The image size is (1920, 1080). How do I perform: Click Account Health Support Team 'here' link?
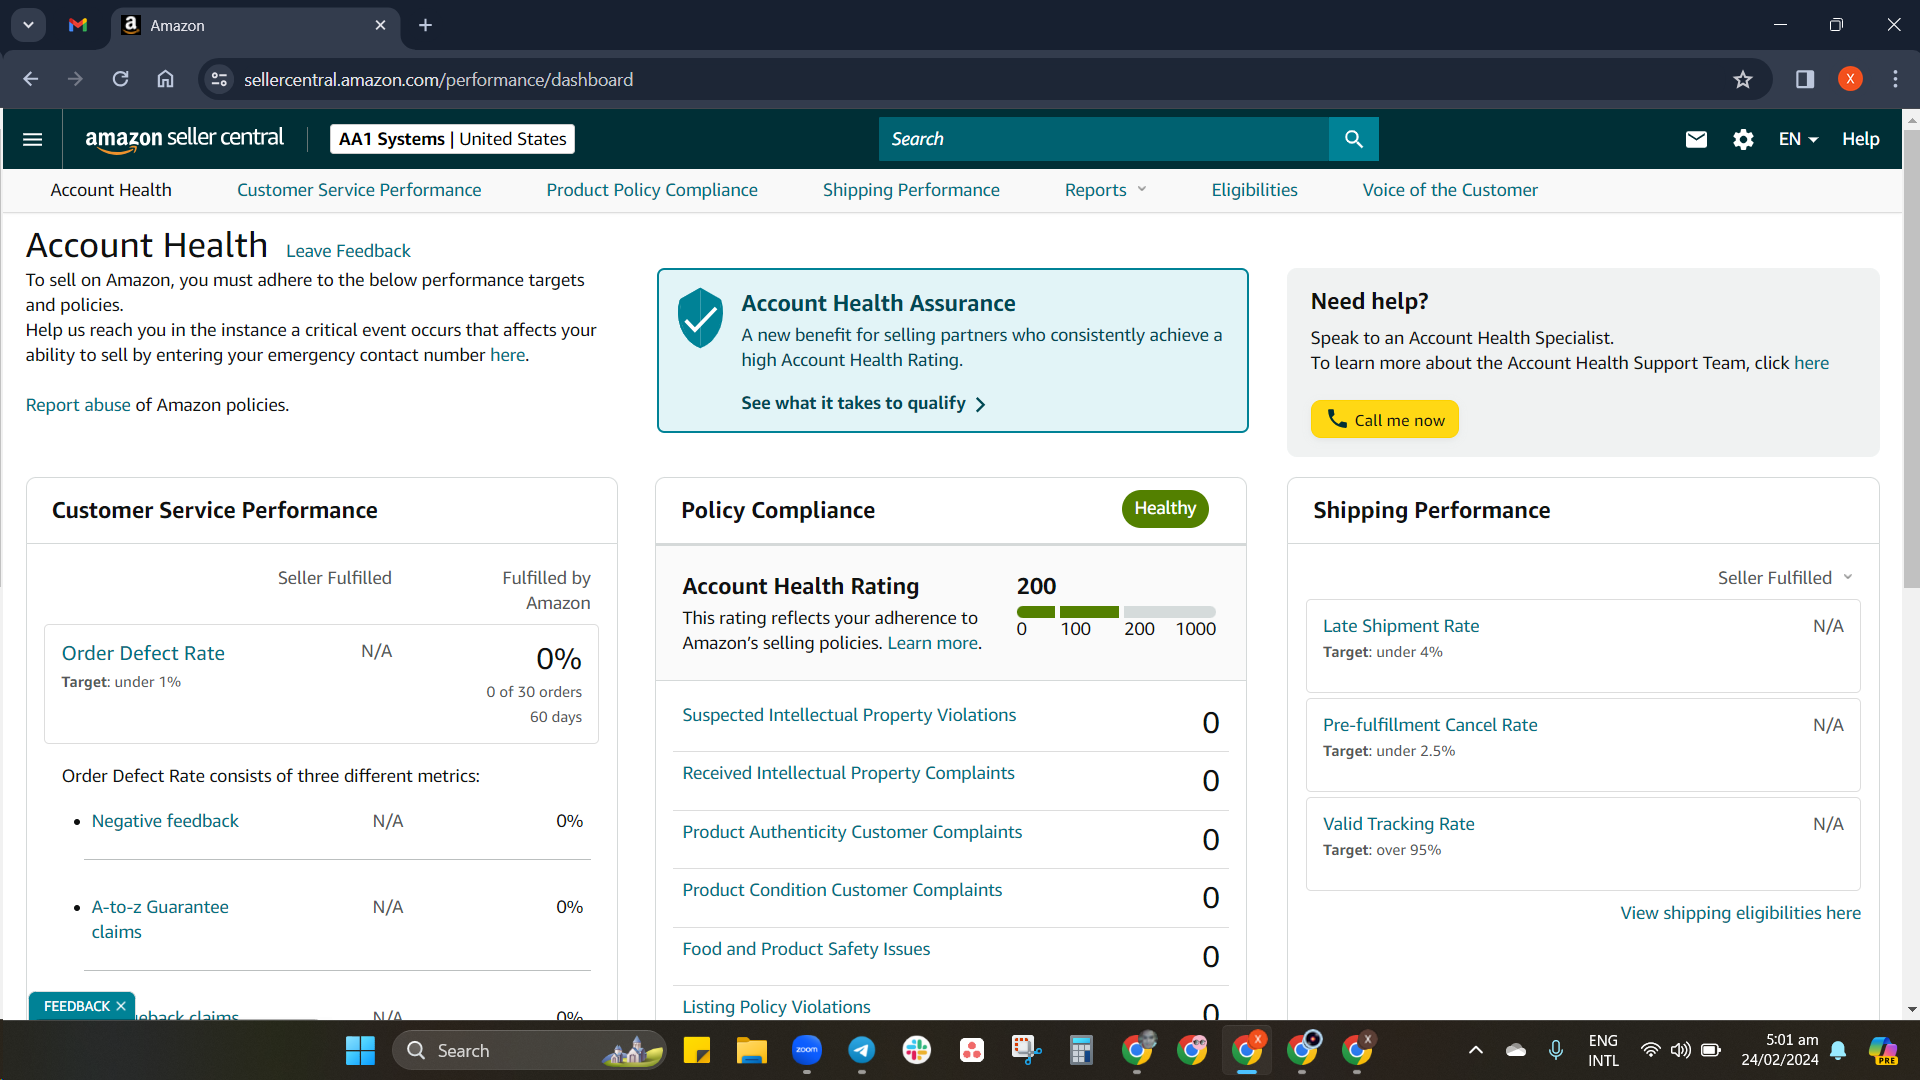[1811, 363]
